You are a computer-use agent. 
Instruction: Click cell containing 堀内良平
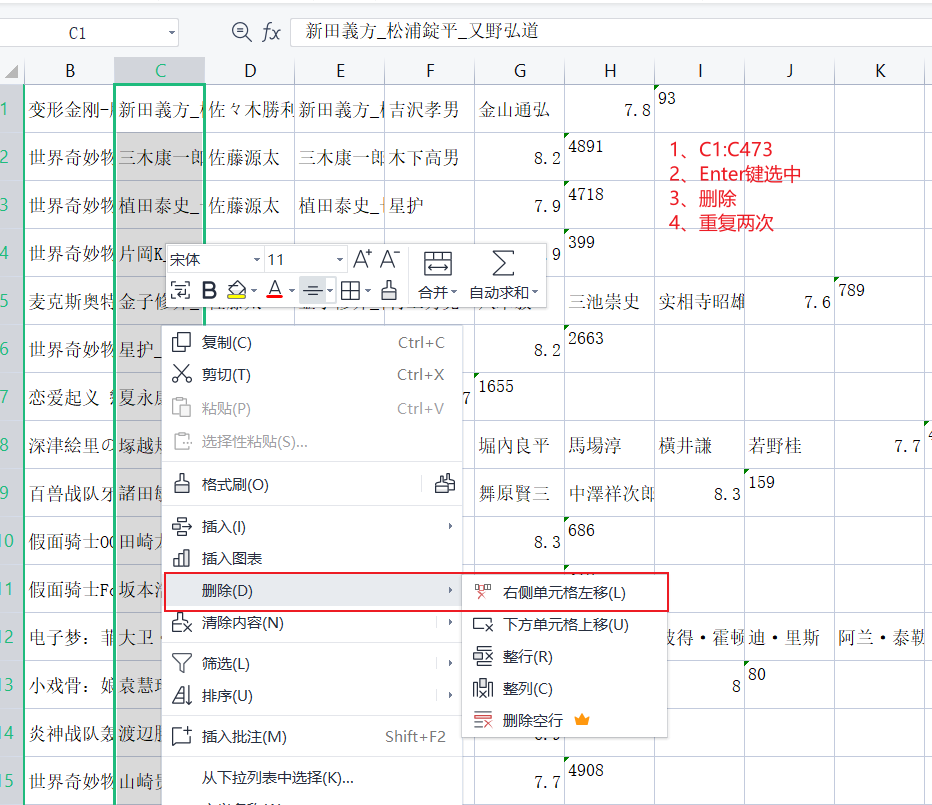[x=519, y=445]
